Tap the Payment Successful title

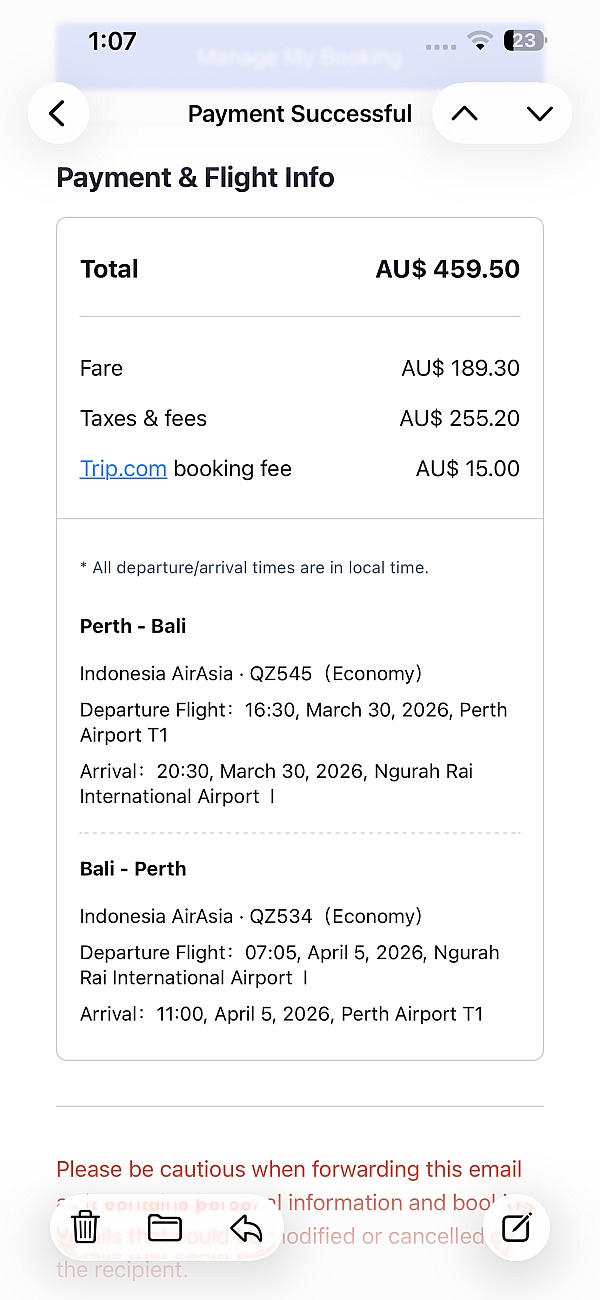pyautogui.click(x=300, y=114)
